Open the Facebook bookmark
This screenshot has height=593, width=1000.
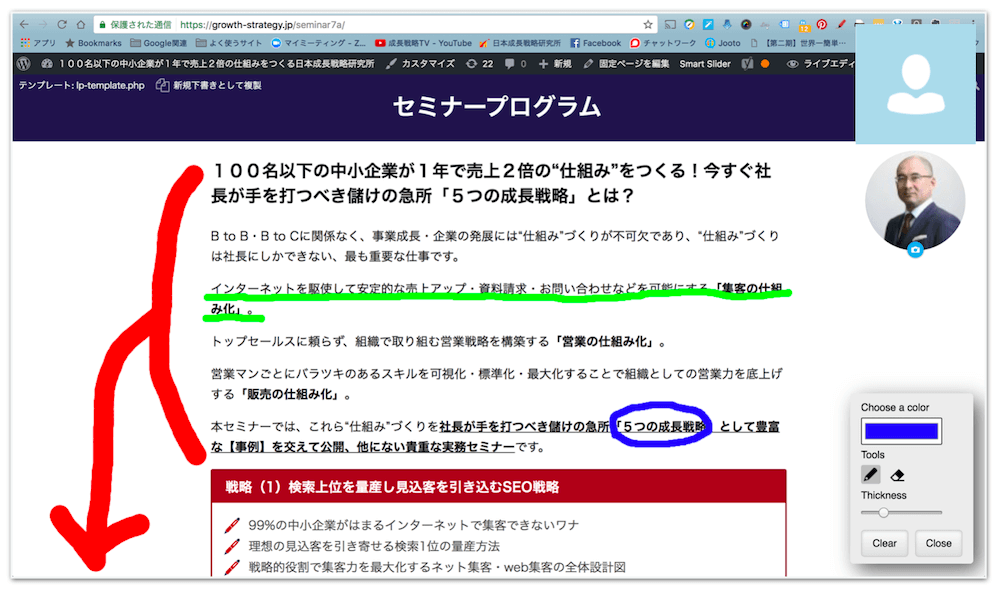click(596, 43)
